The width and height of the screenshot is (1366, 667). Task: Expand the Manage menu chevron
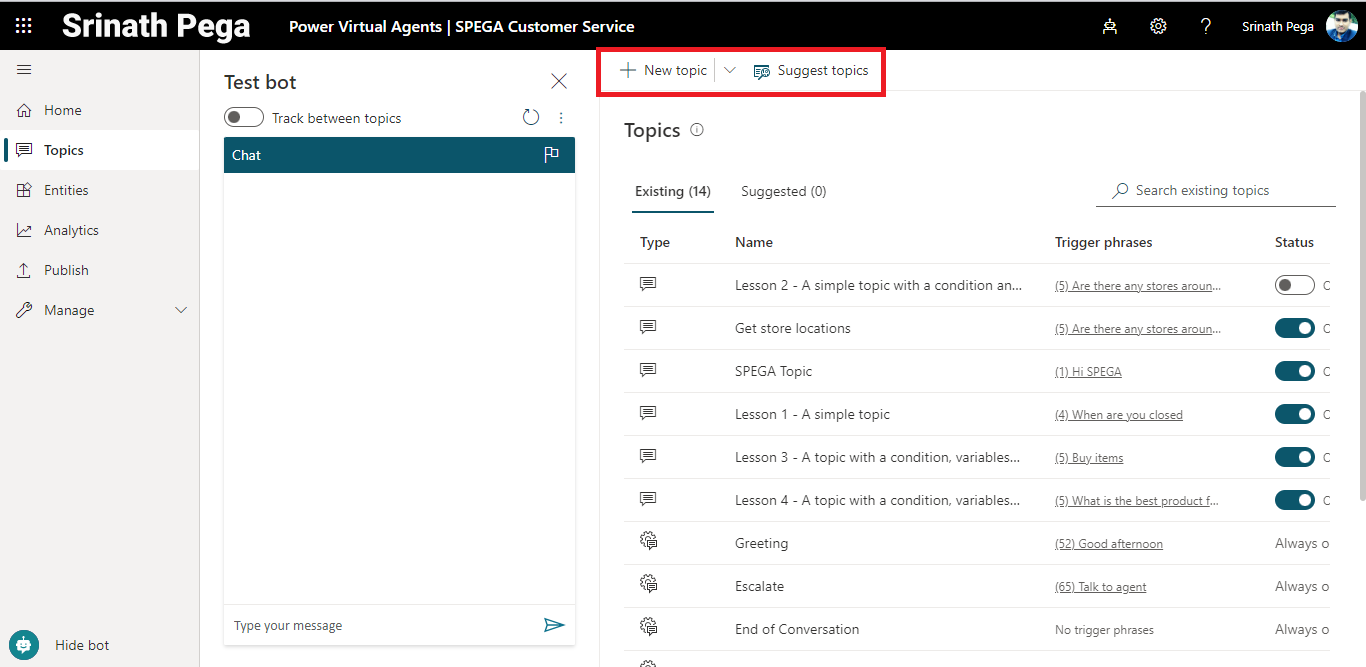[181, 310]
